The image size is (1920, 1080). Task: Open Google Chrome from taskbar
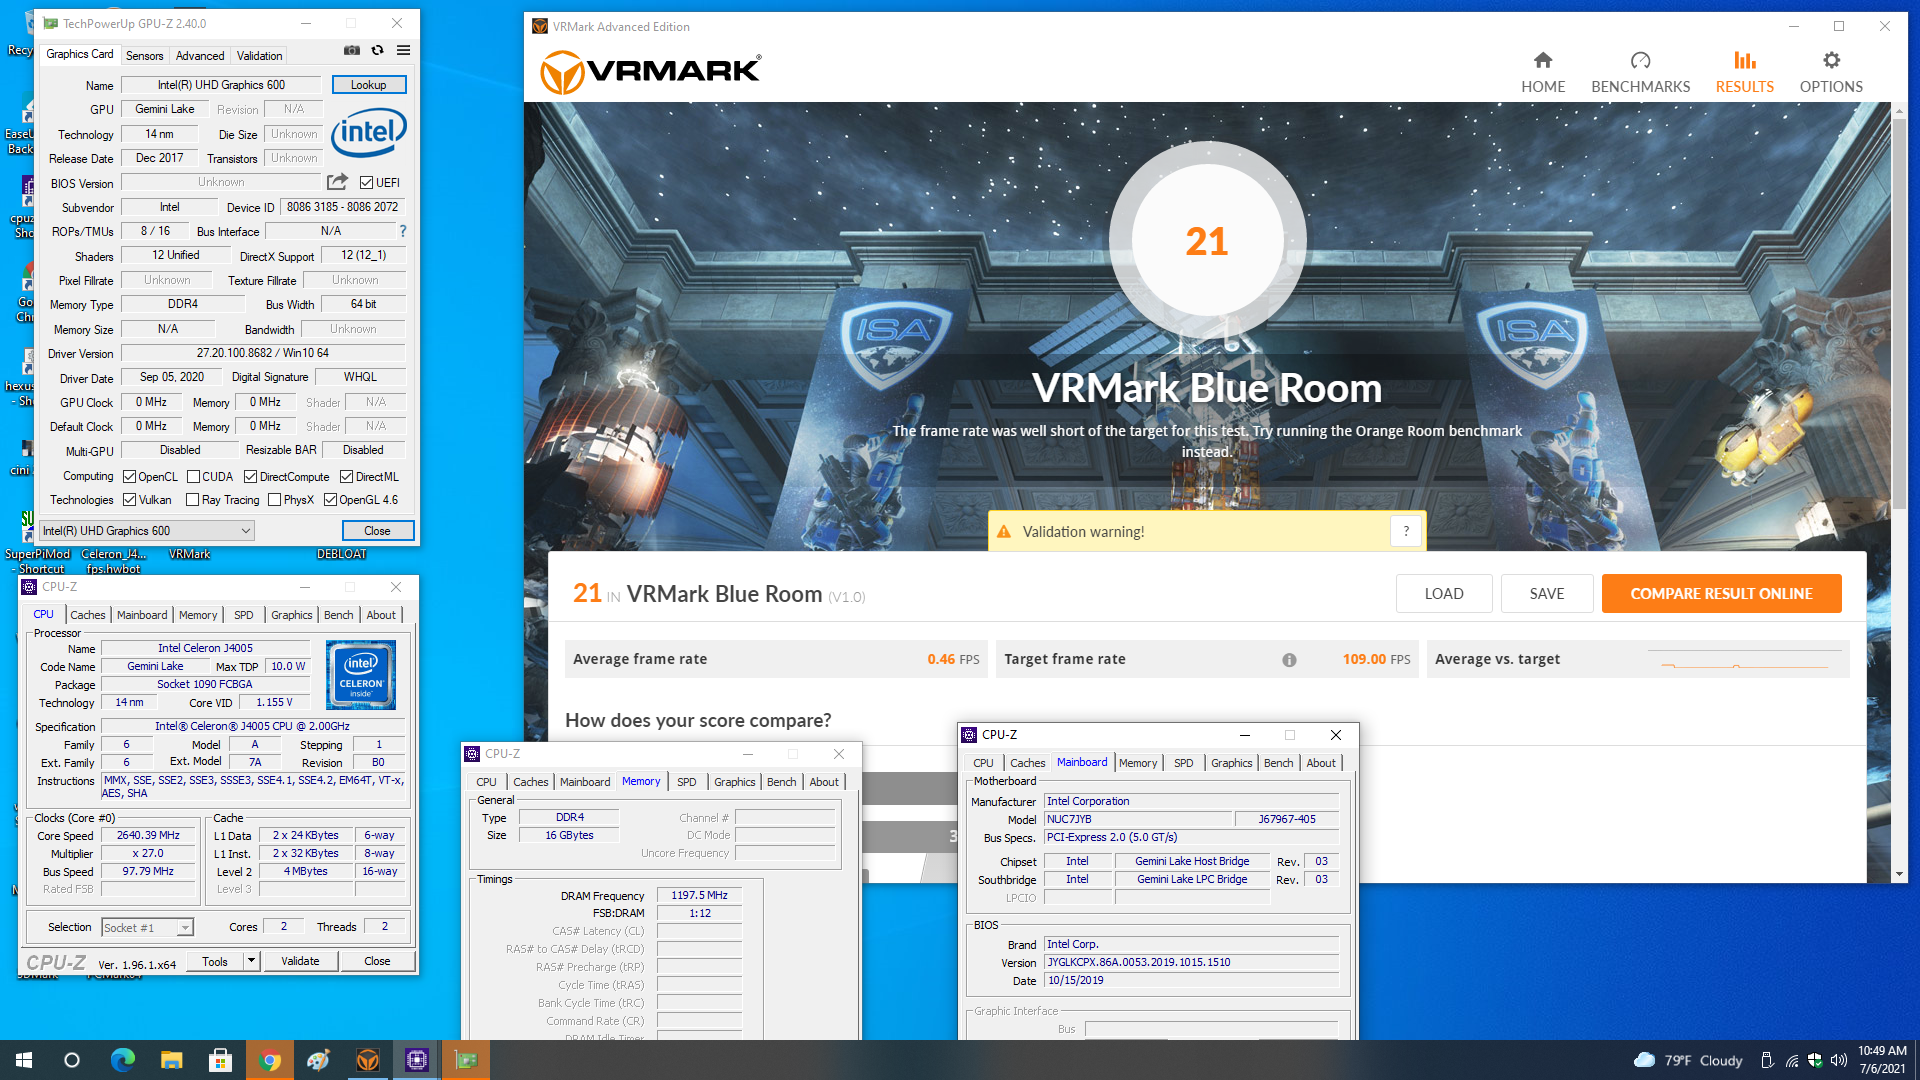(x=269, y=1060)
